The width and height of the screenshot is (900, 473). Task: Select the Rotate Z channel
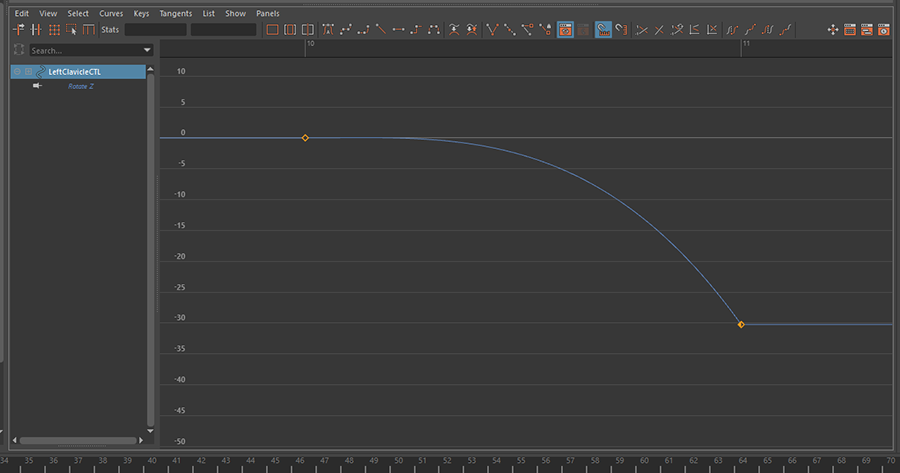(81, 87)
